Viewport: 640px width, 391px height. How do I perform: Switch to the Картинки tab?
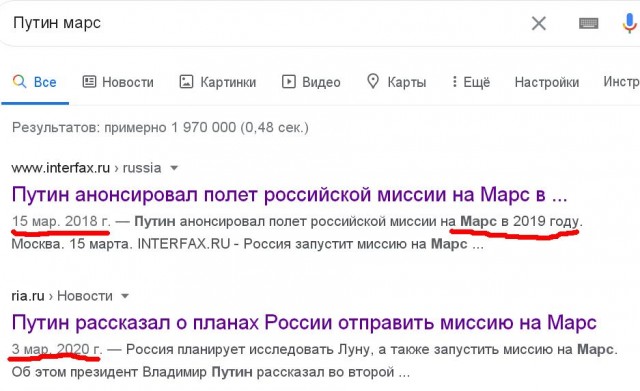click(x=218, y=82)
